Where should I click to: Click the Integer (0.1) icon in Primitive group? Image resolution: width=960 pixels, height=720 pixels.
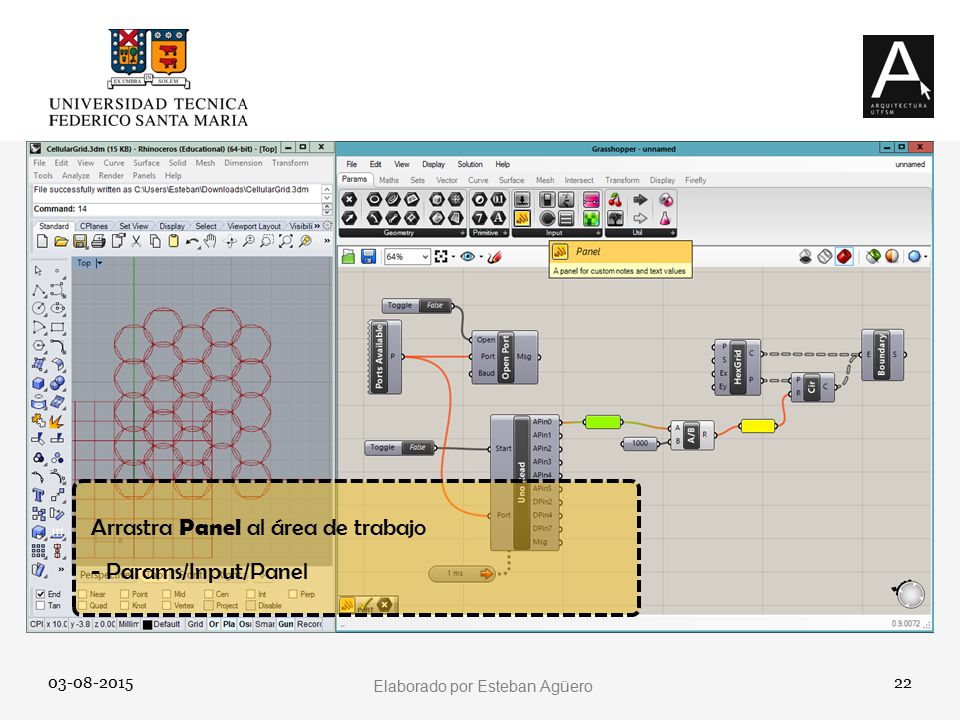pyautogui.click(x=498, y=200)
